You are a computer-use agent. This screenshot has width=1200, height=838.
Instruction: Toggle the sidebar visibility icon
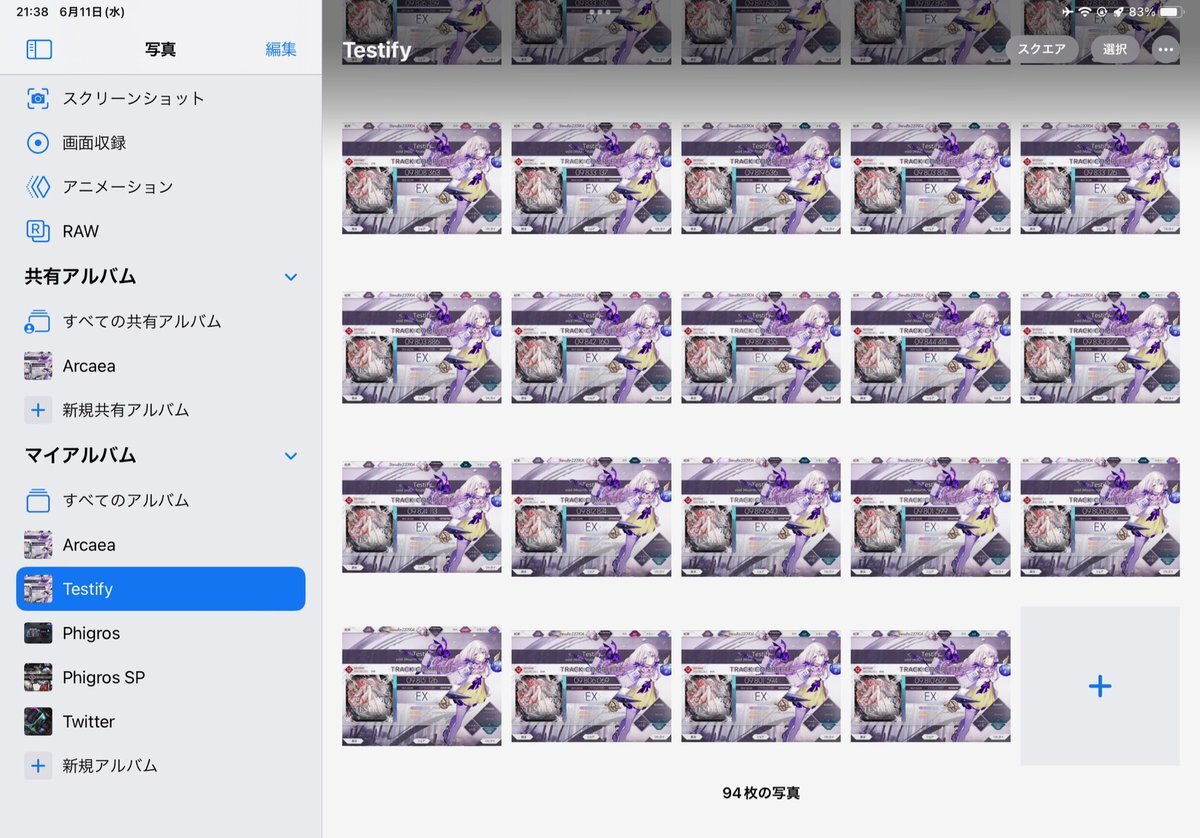coord(39,49)
